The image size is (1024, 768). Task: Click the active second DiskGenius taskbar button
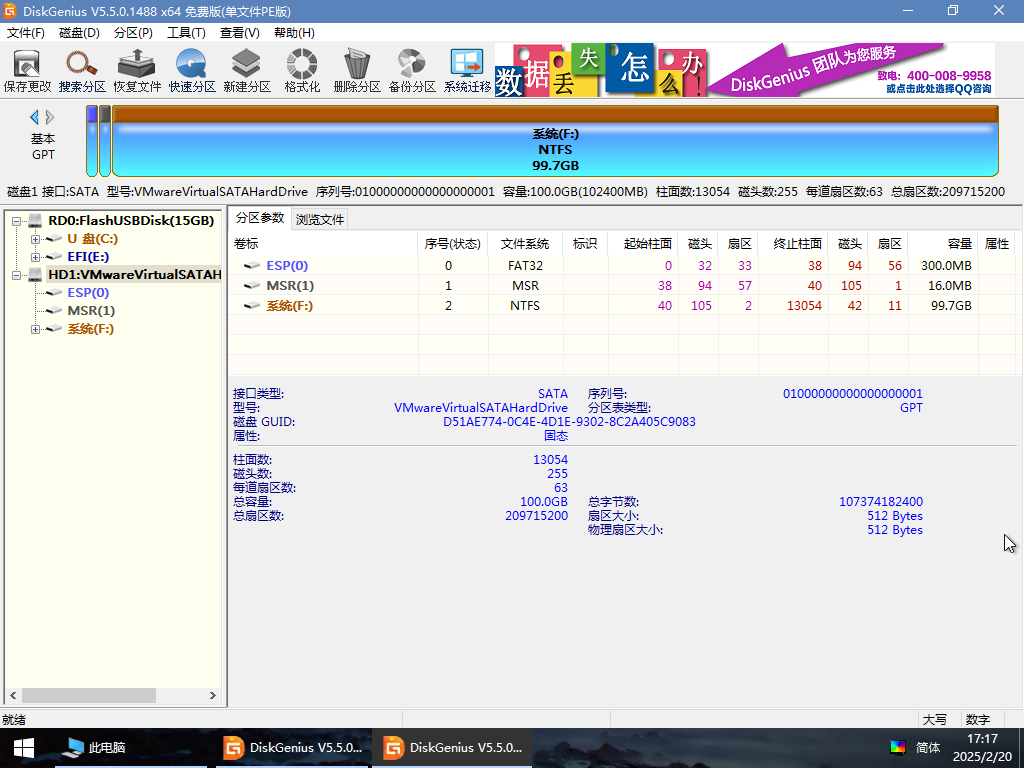click(452, 748)
